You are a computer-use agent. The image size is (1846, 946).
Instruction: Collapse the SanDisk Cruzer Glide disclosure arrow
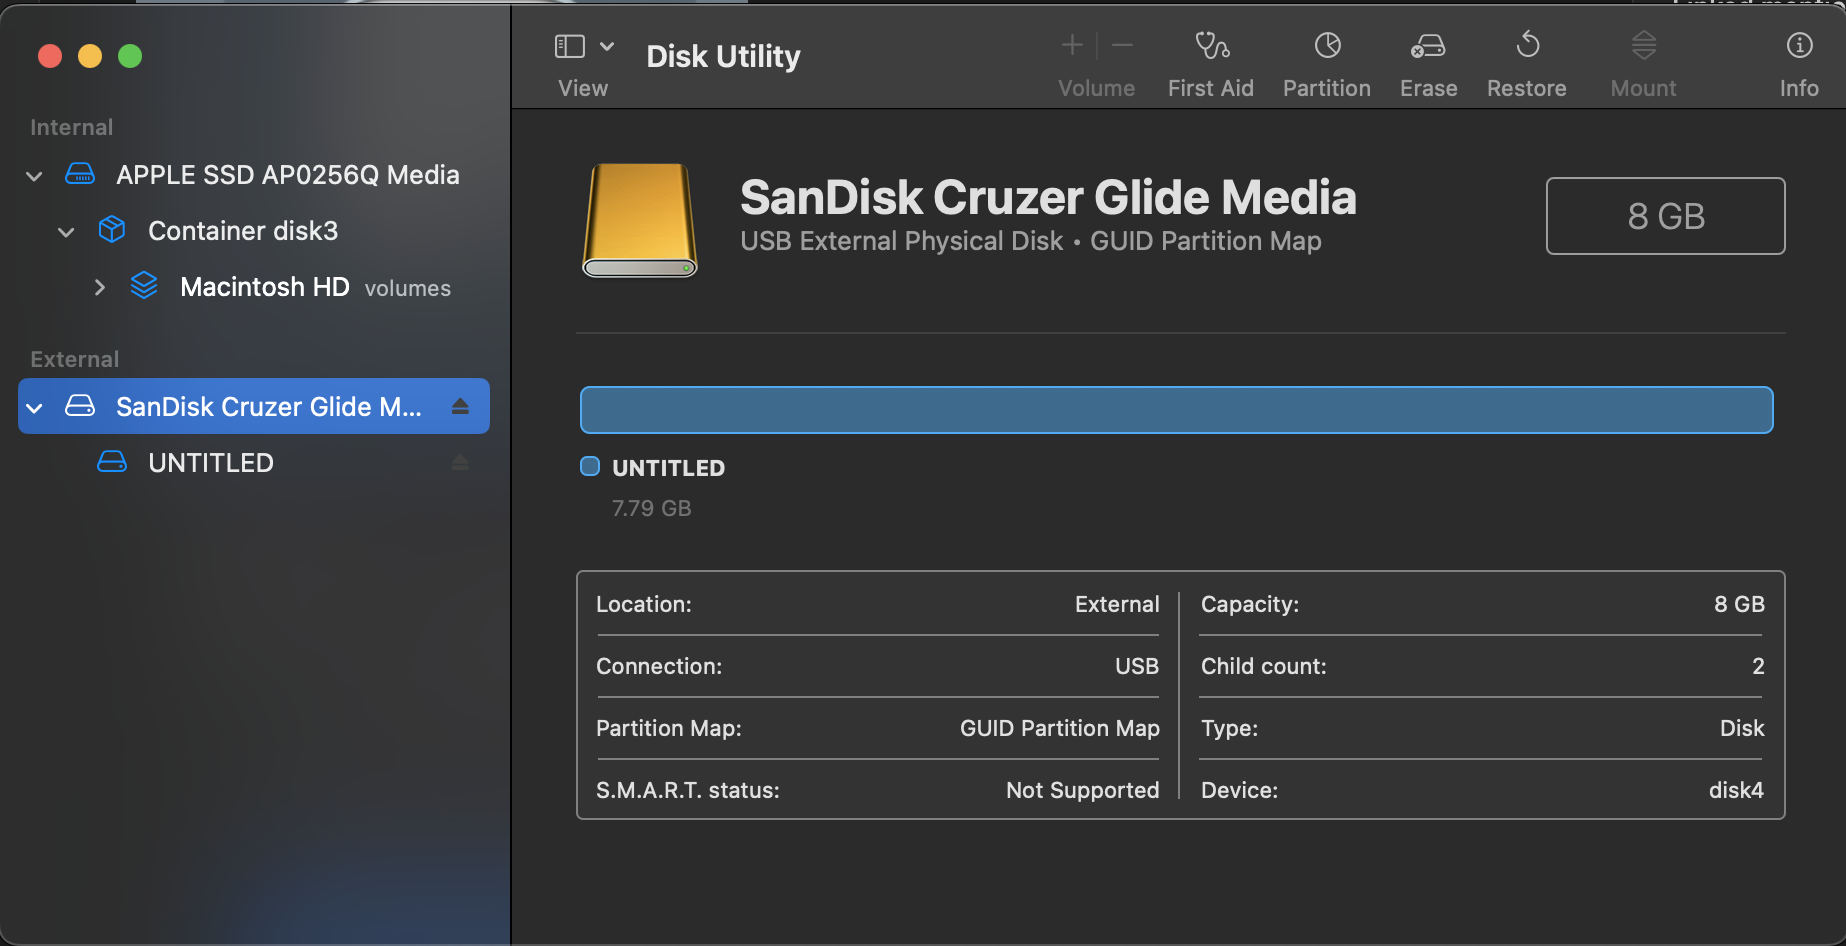click(x=34, y=408)
